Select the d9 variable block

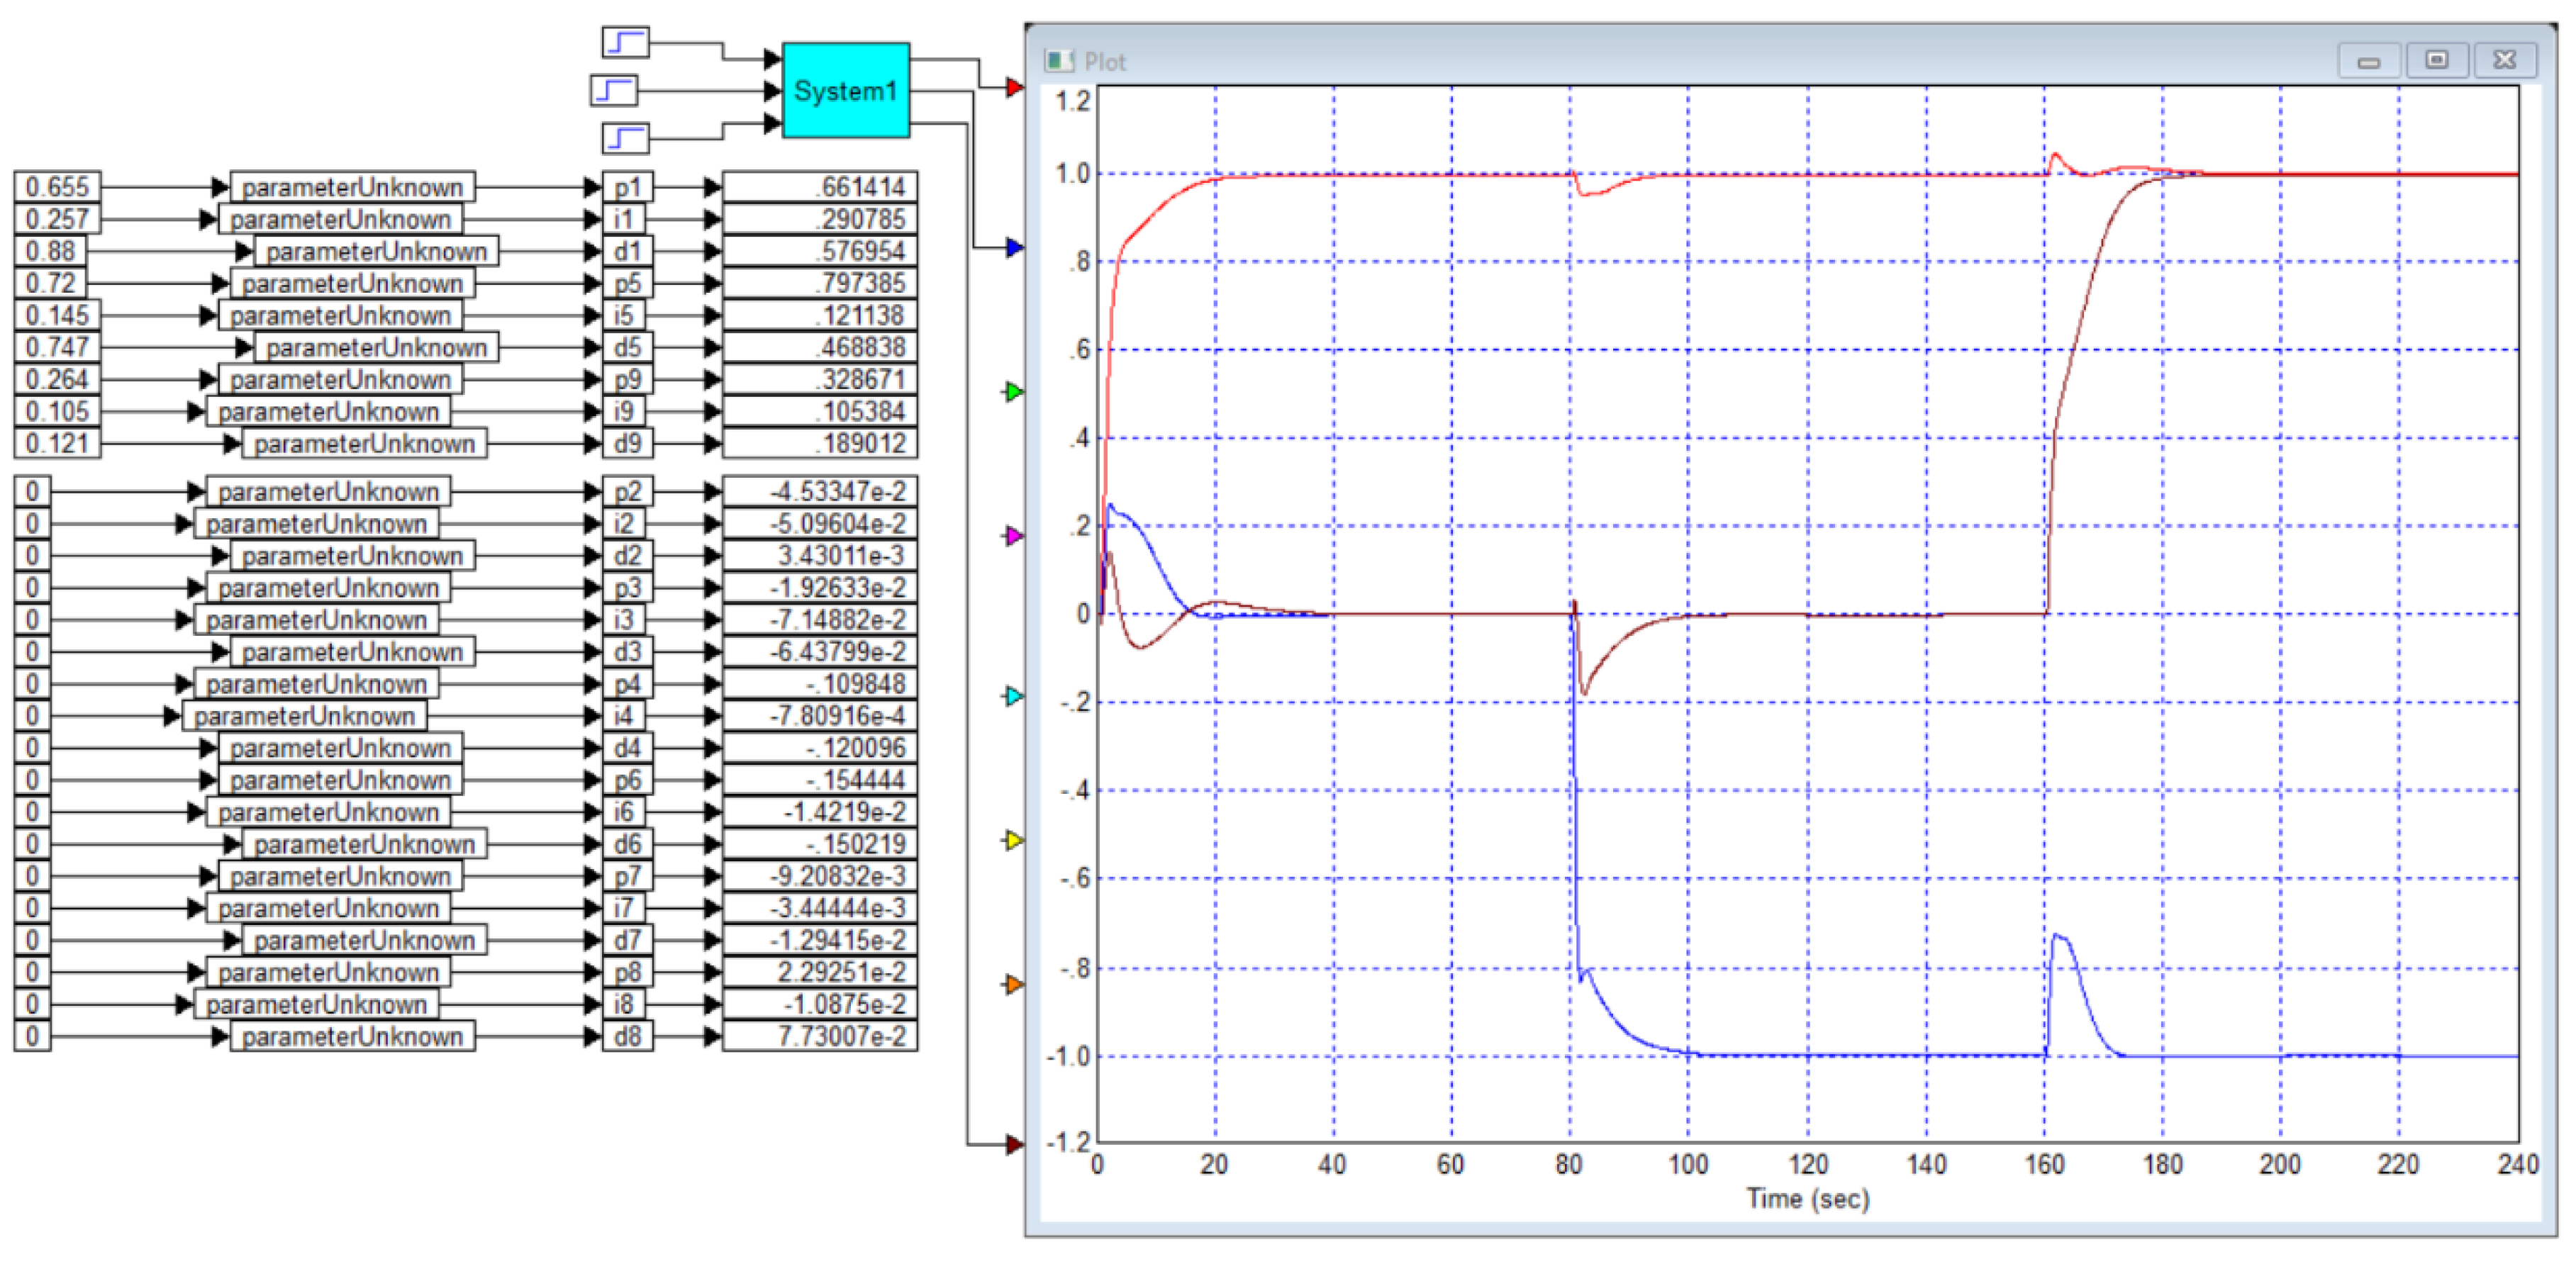(x=627, y=443)
